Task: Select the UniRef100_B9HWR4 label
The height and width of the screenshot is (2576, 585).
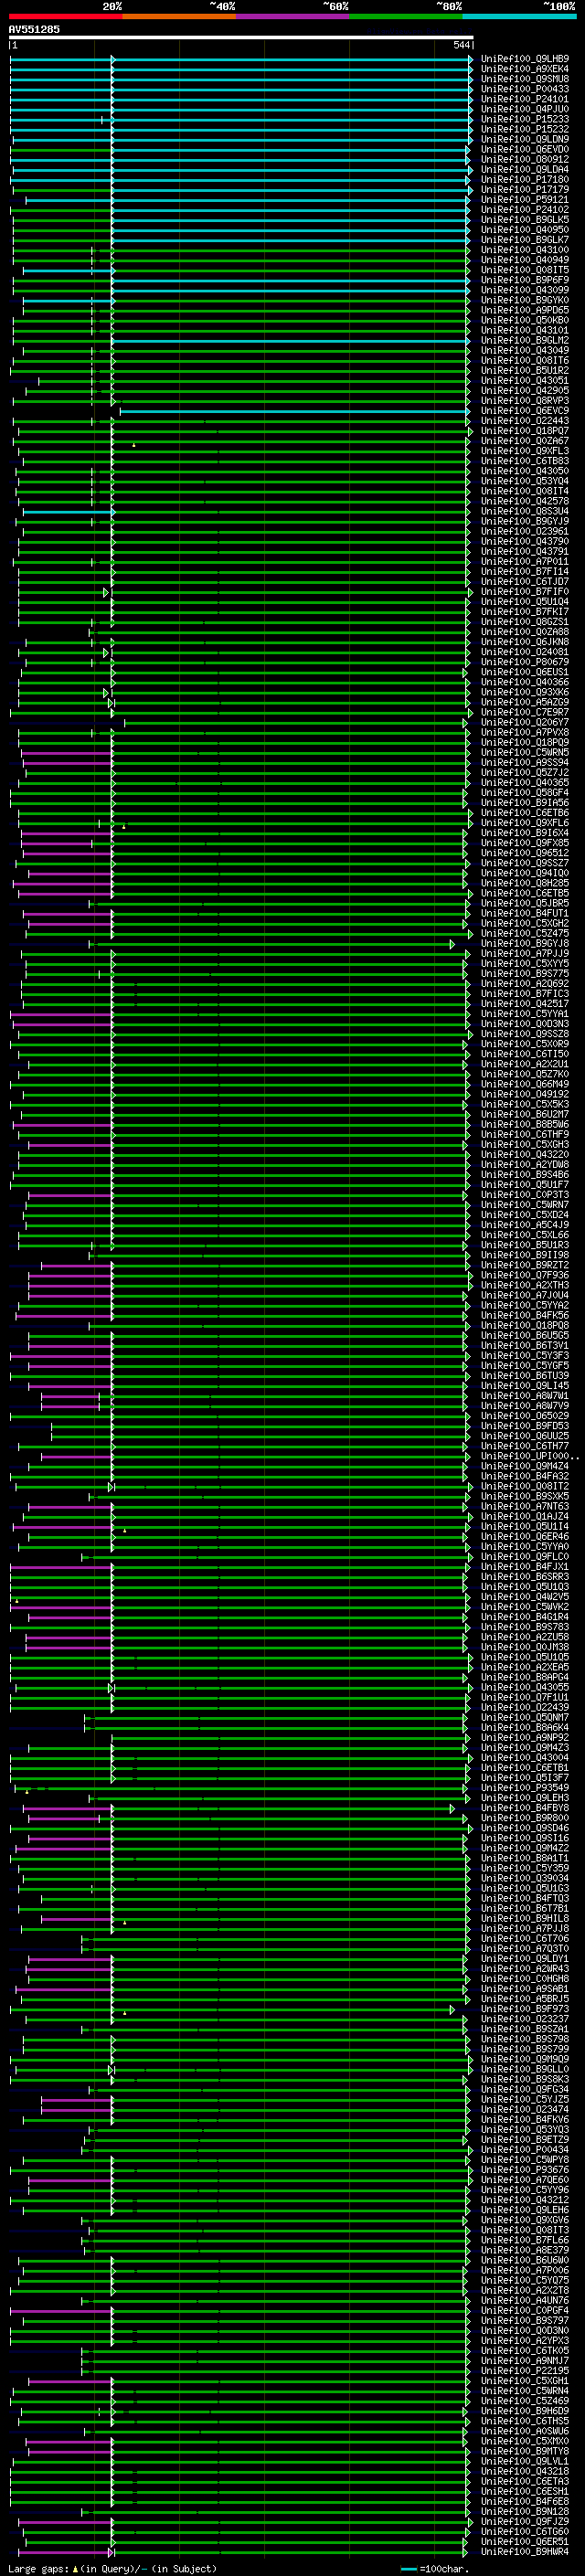Action: (525, 2551)
